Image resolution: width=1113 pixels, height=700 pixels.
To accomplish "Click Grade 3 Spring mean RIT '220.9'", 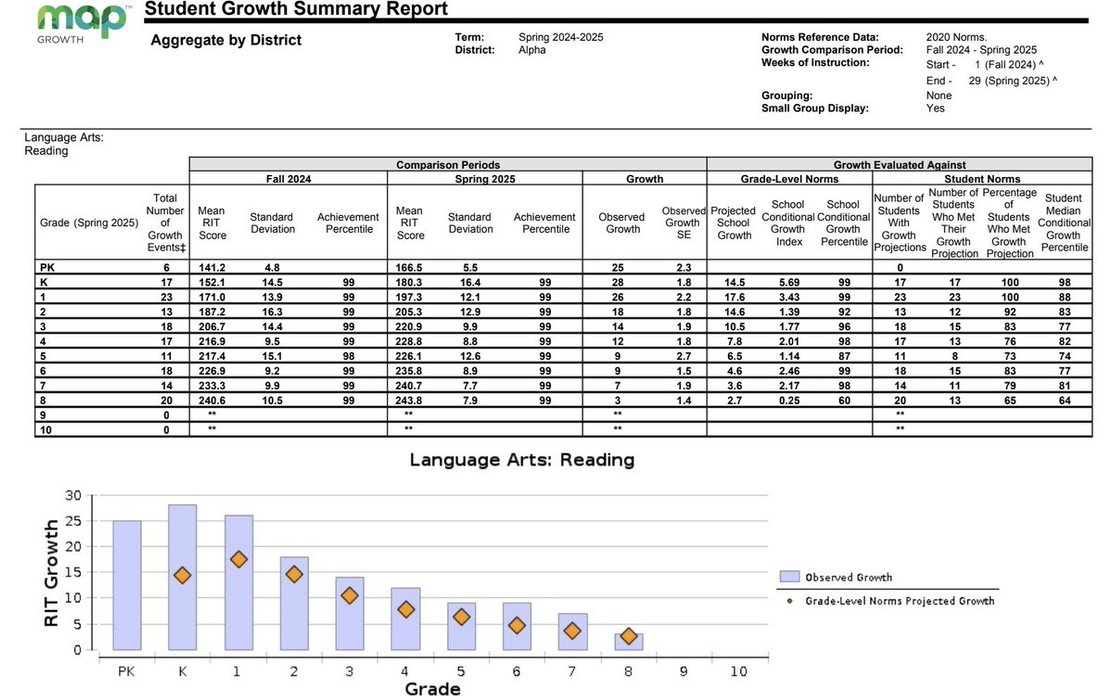I will pyautogui.click(x=410, y=327).
